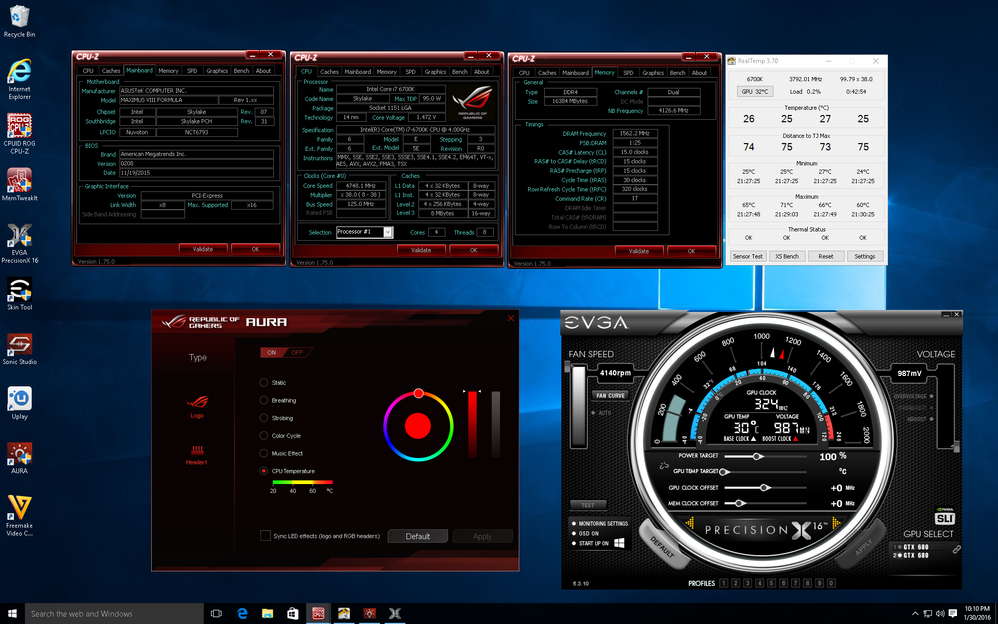Launch Uplay from the desktop

pyautogui.click(x=19, y=403)
